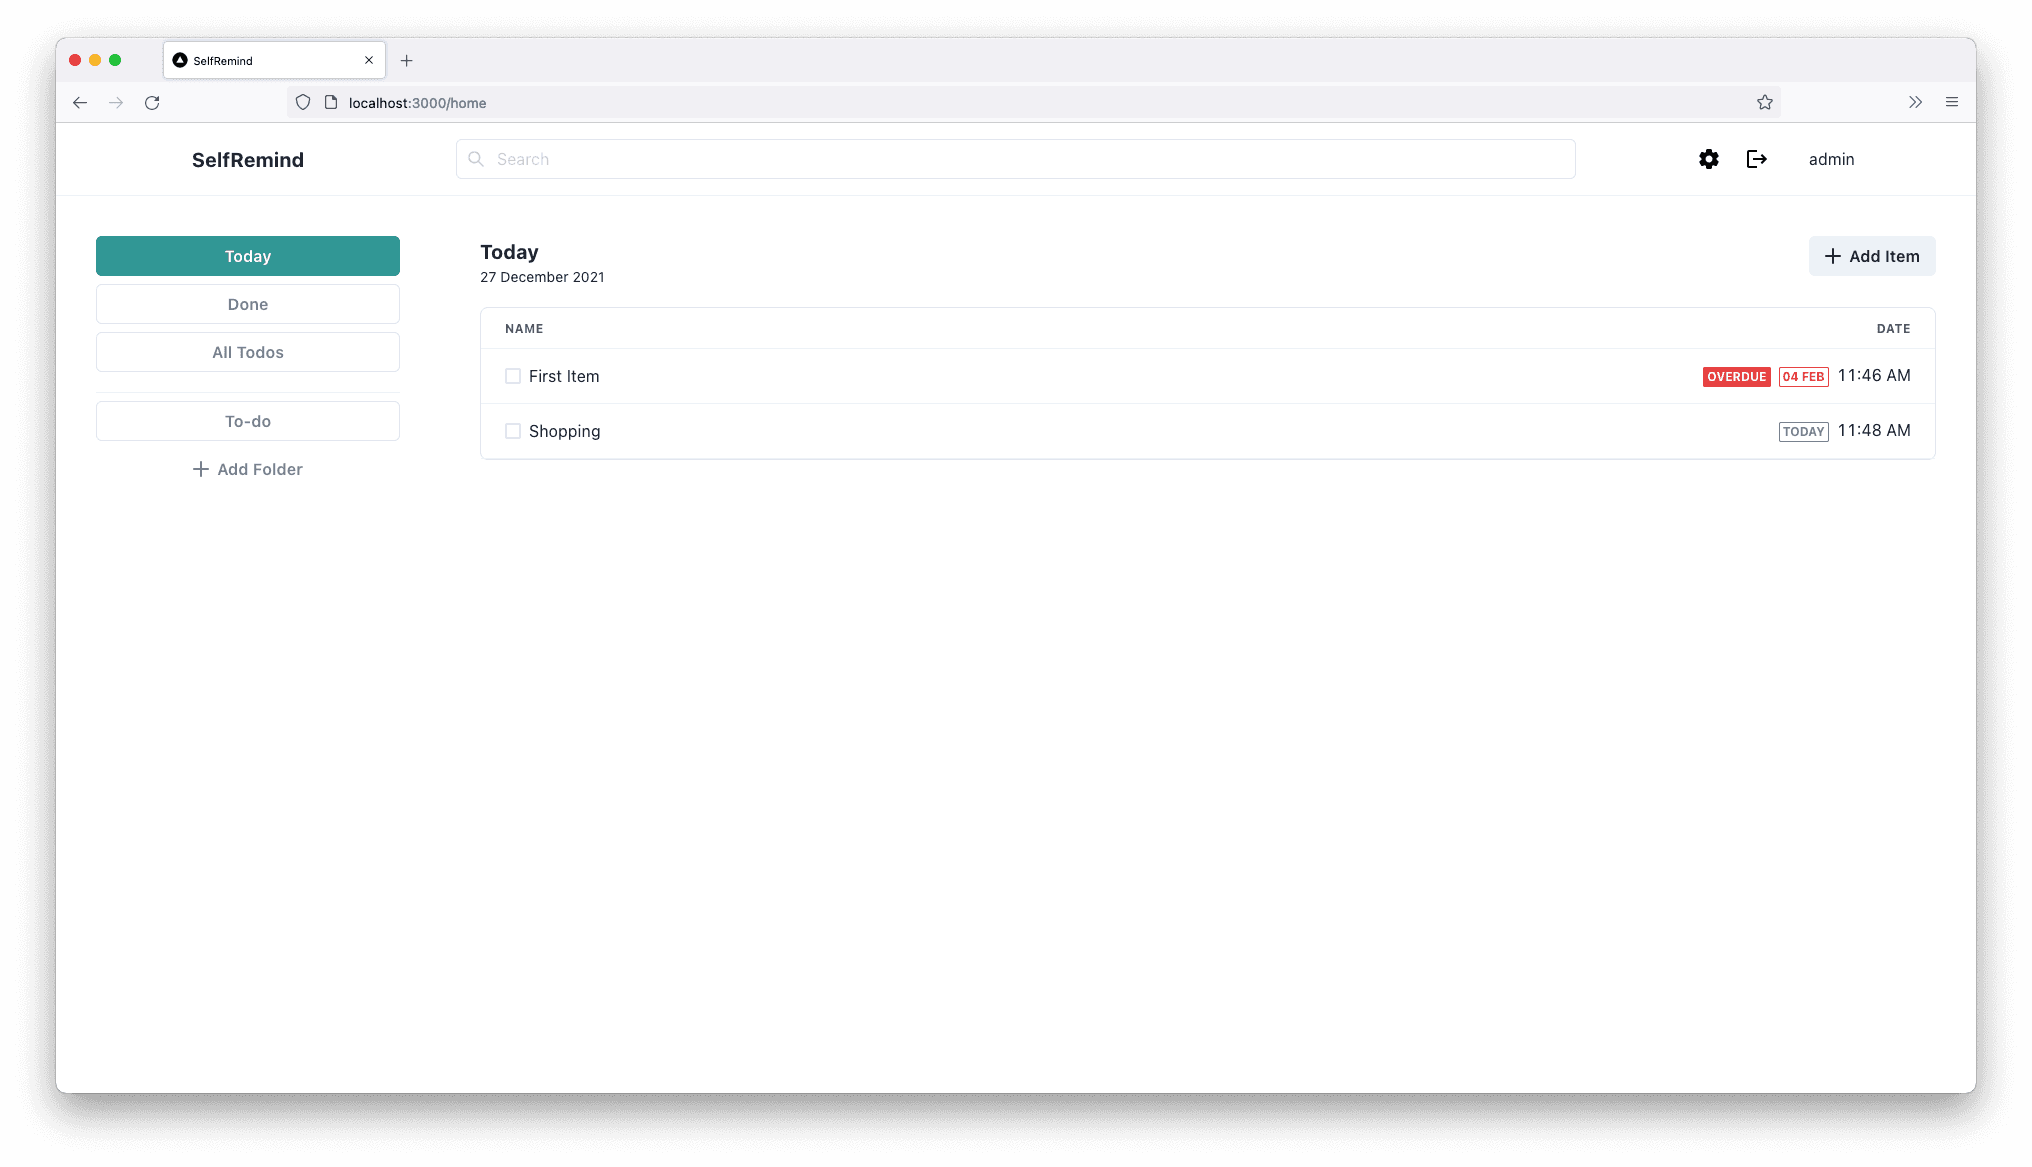Click the search bar magnifier icon
The width and height of the screenshot is (2032, 1167).
476,159
